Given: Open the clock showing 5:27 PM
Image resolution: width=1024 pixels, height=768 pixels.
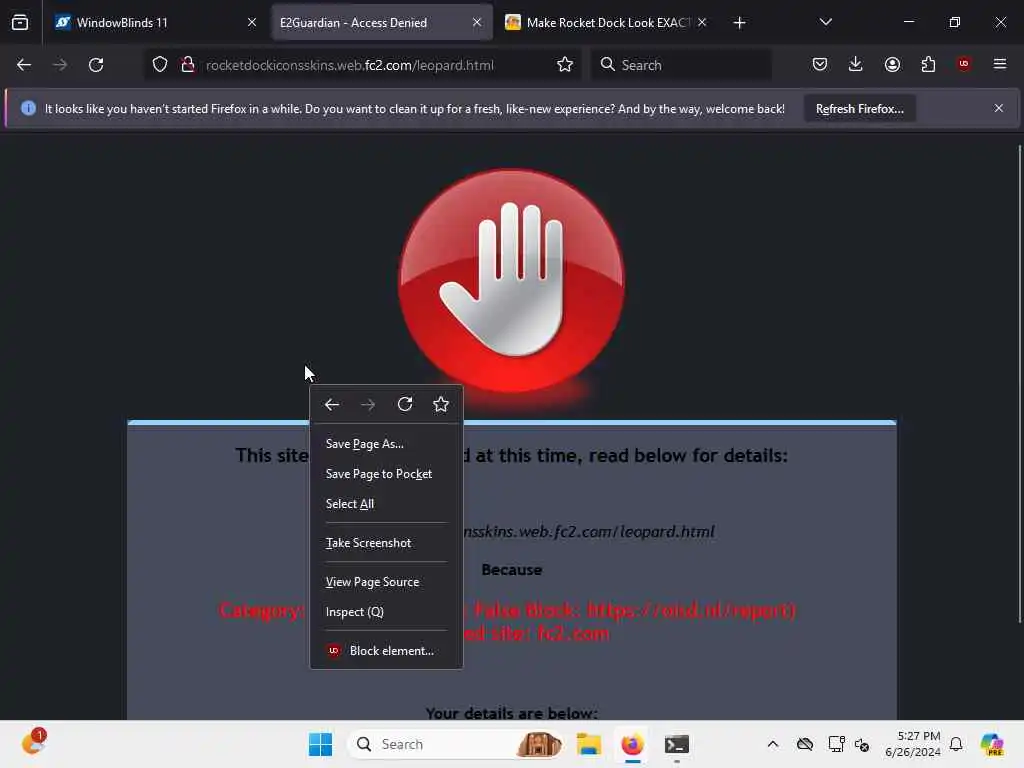Looking at the screenshot, I should point(912,744).
